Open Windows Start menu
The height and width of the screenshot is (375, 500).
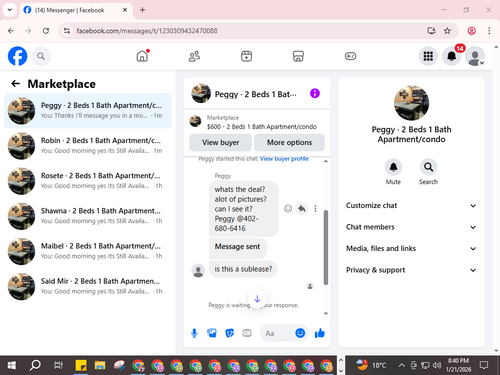[12, 365]
